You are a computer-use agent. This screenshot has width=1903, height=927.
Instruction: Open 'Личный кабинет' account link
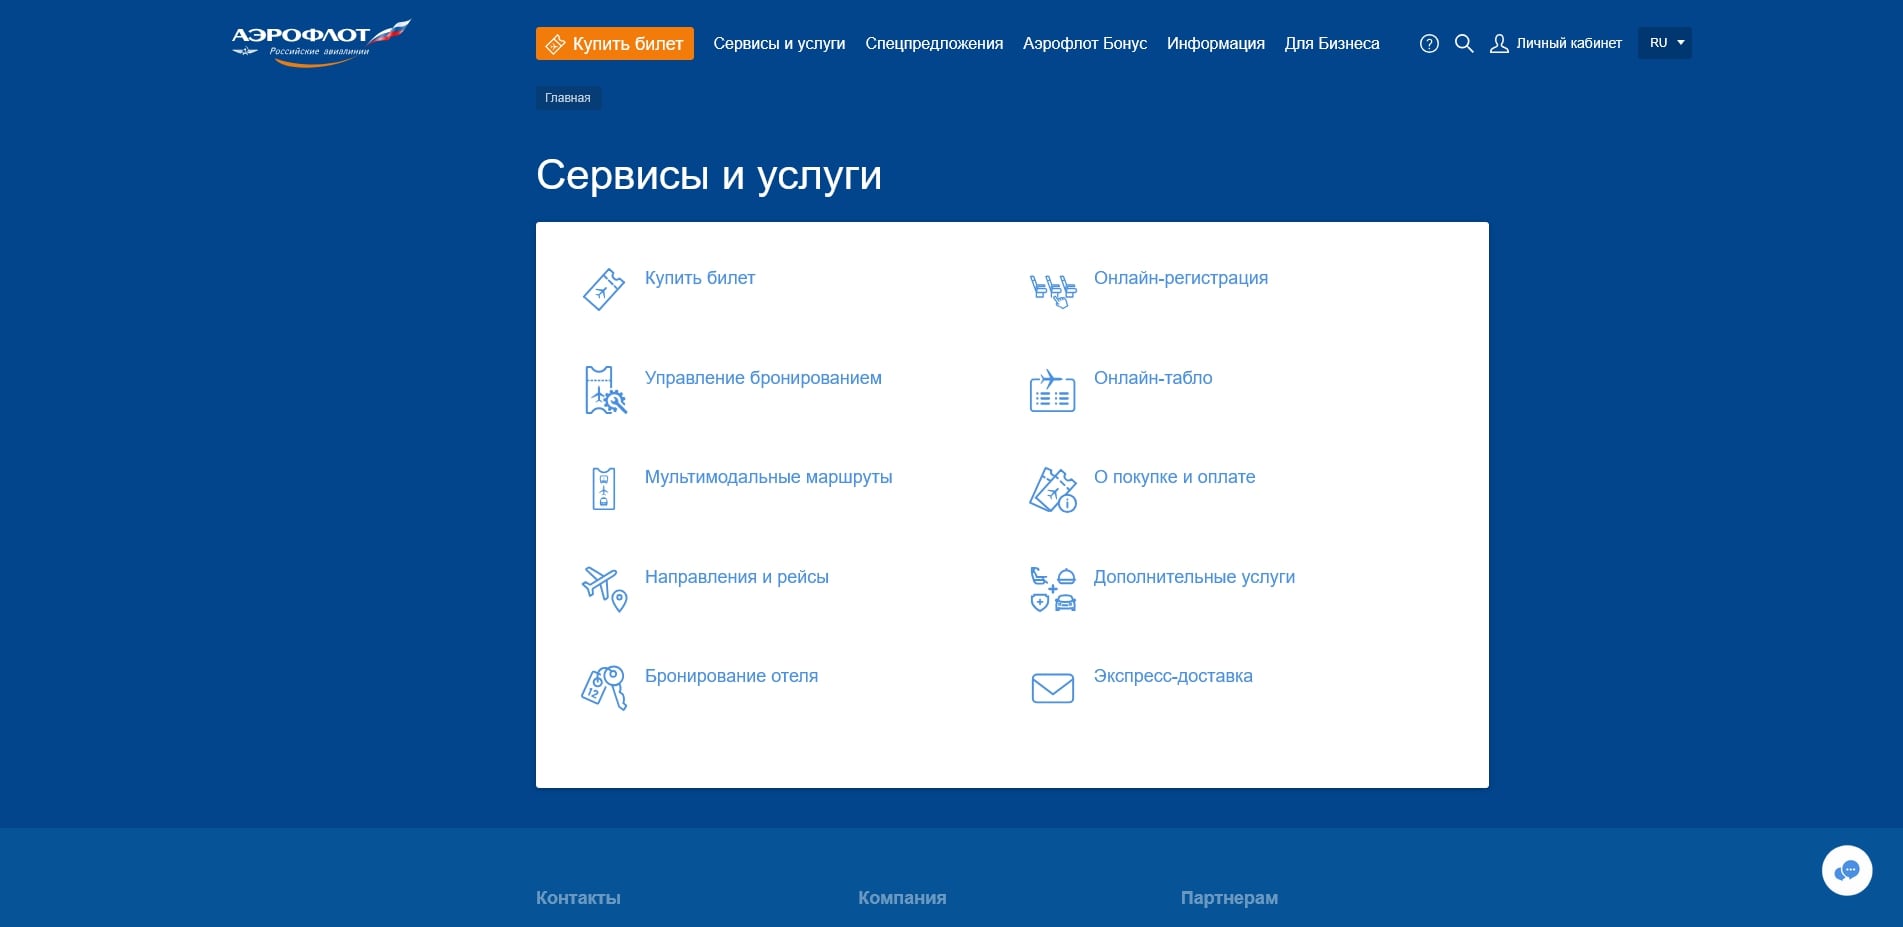[1556, 43]
